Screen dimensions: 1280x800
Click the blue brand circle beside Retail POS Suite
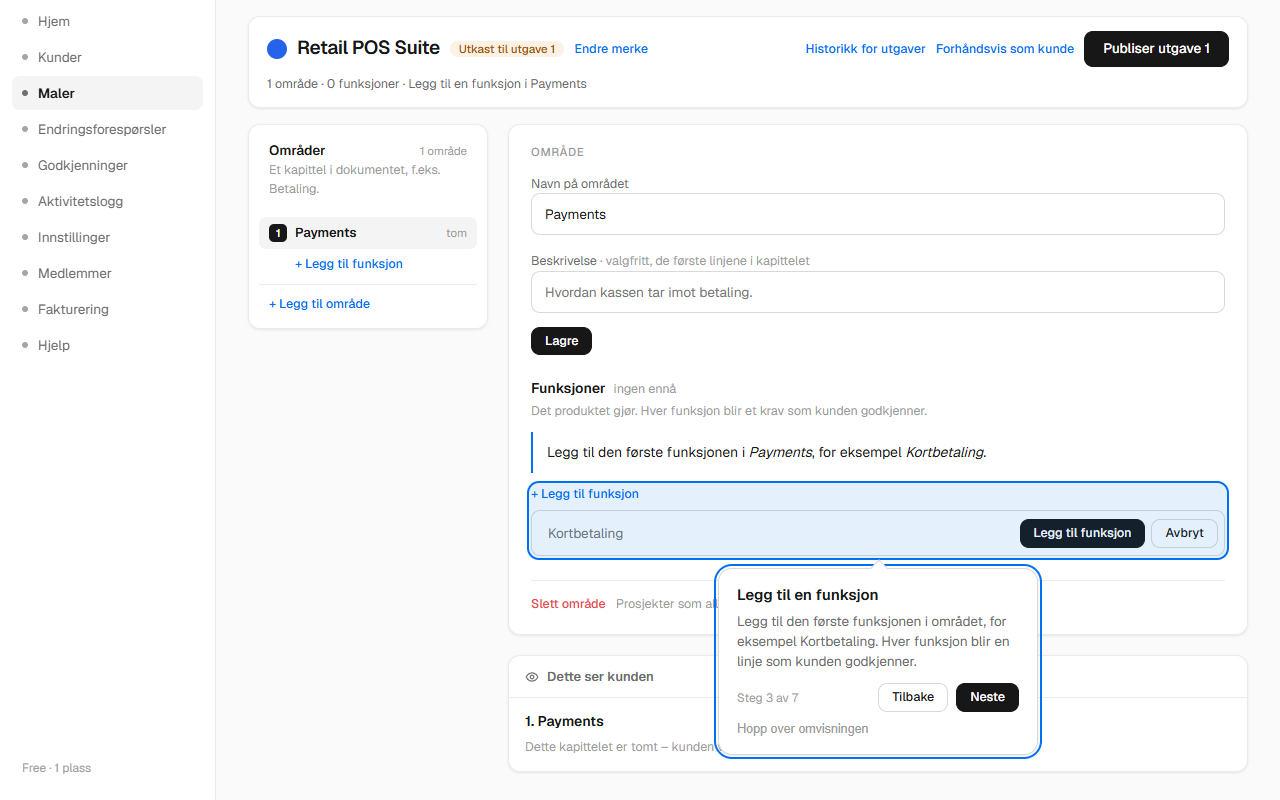point(277,48)
